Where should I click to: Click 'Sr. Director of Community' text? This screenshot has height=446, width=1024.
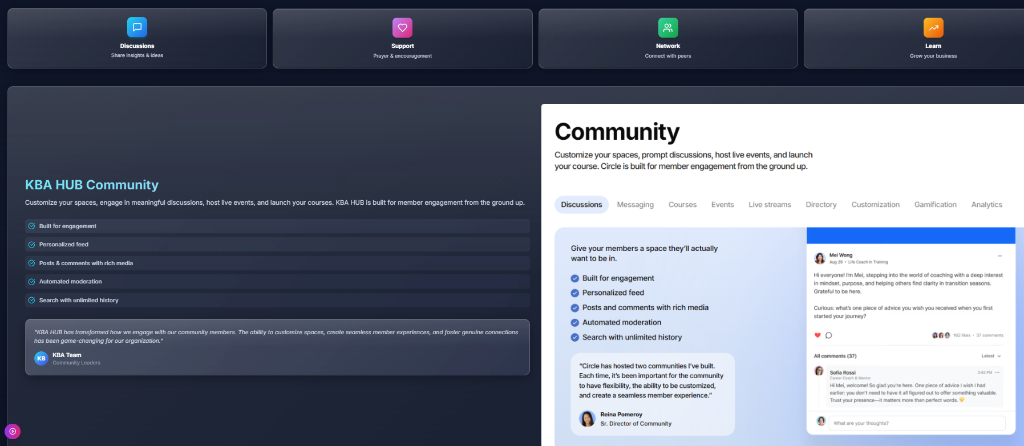635,423
